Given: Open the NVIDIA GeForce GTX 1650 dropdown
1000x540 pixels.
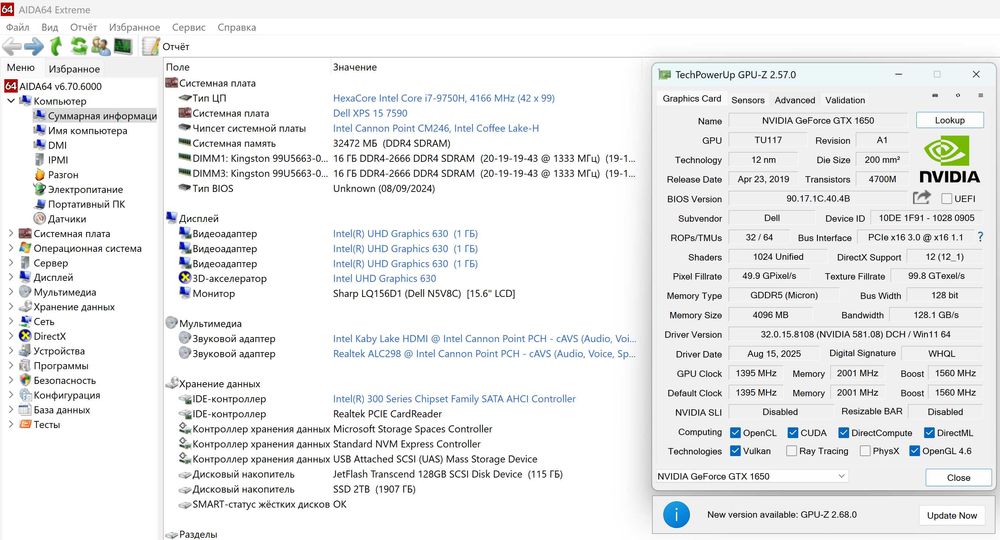Looking at the screenshot, I should point(751,477).
